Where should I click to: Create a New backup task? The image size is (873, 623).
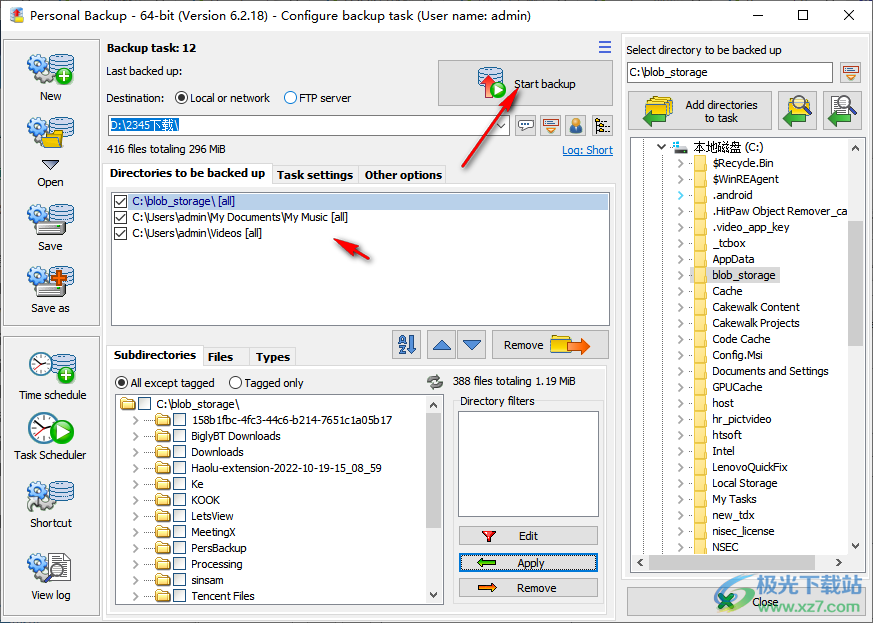coord(51,77)
